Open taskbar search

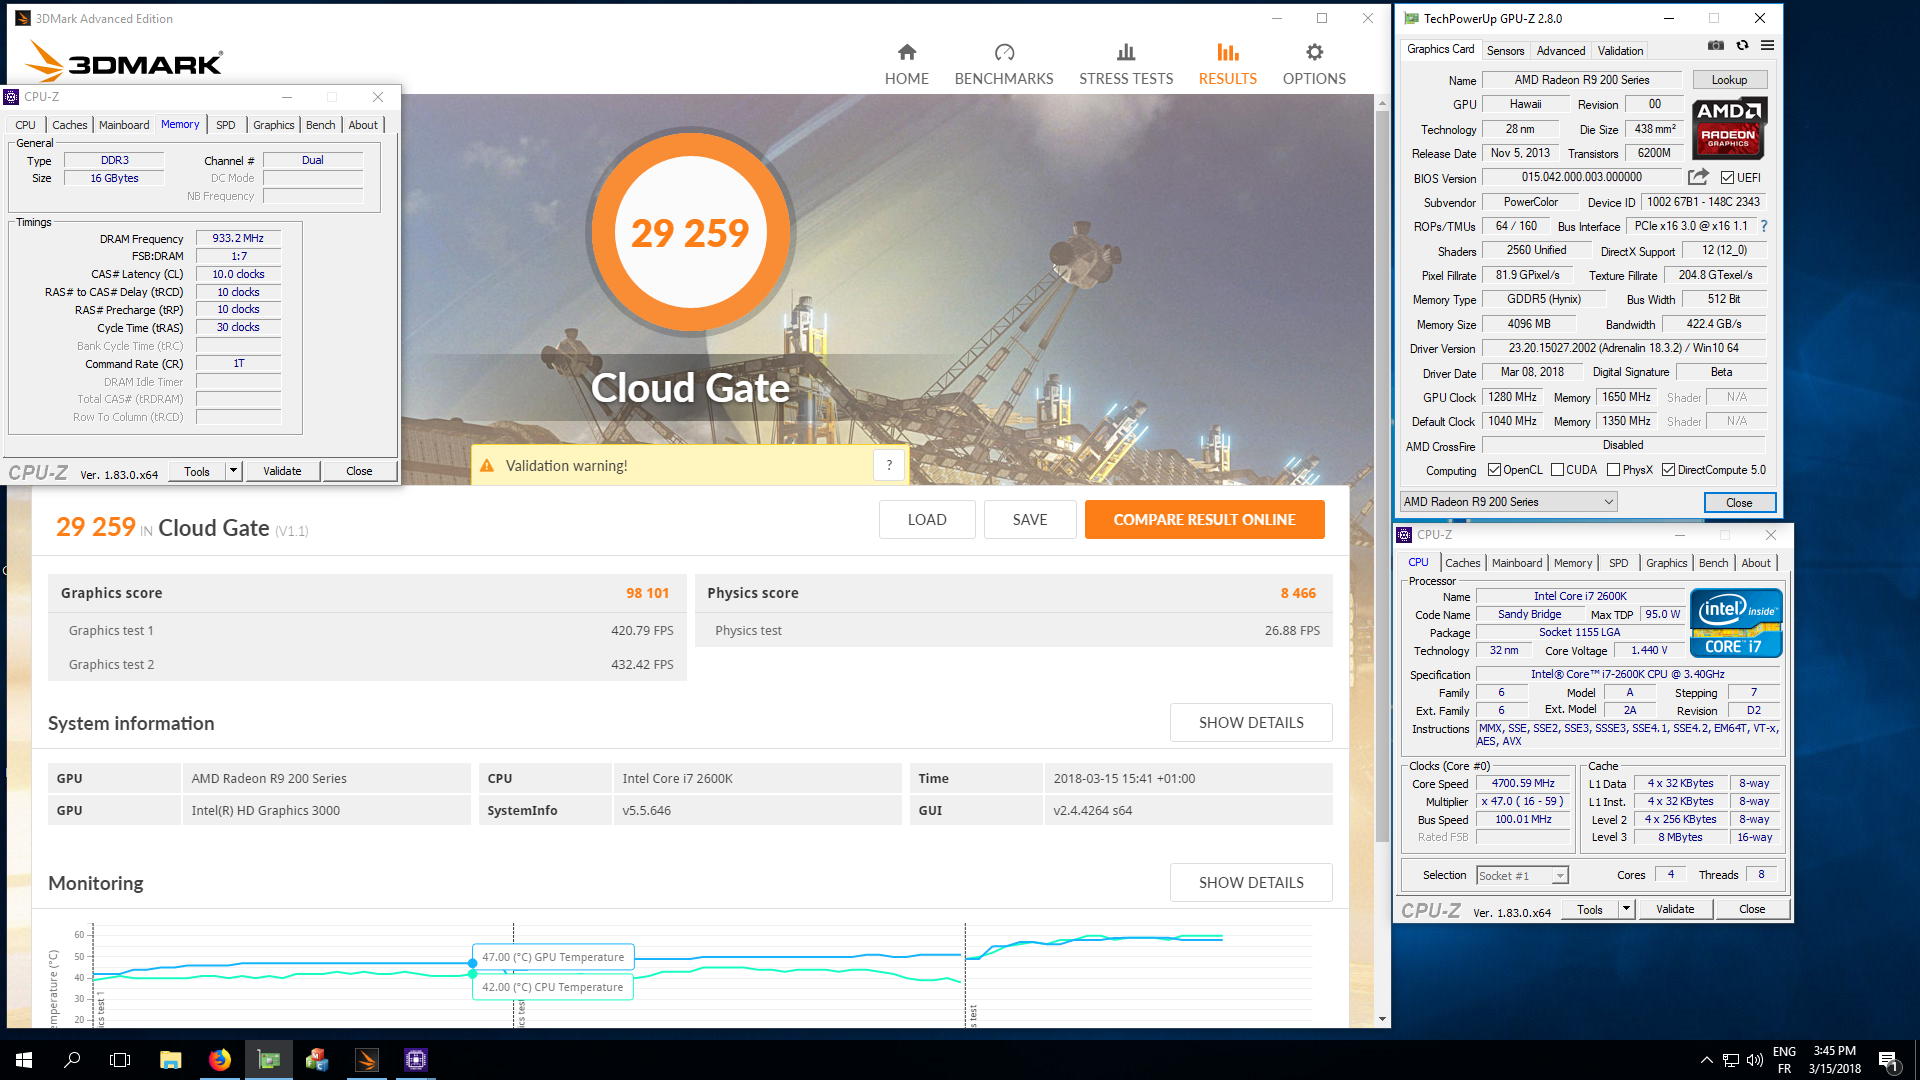(x=72, y=1059)
